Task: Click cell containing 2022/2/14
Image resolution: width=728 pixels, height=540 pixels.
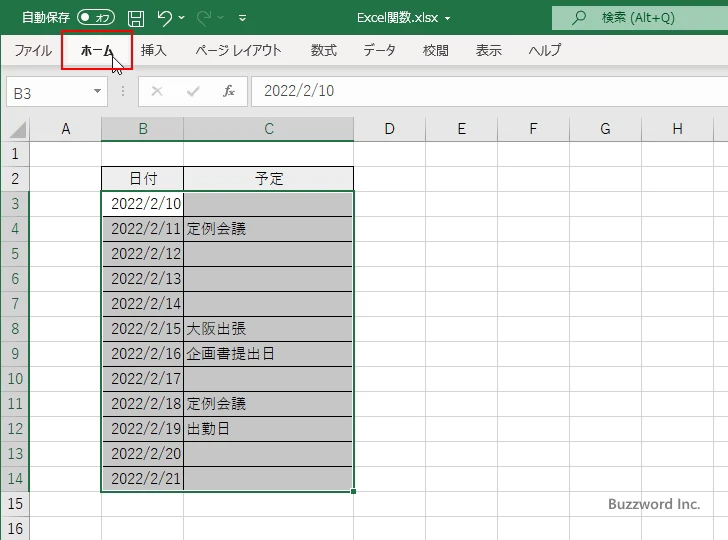Action: click(143, 304)
